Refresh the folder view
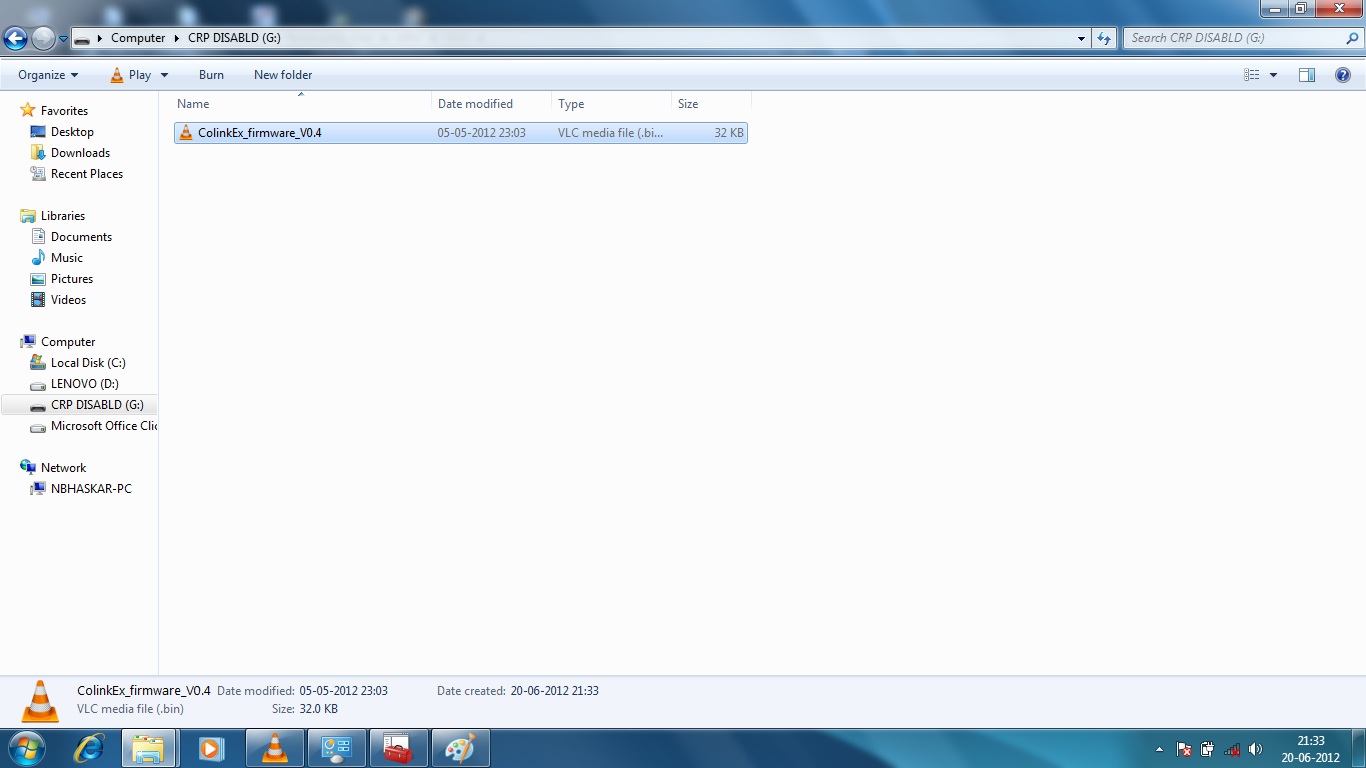The height and width of the screenshot is (768, 1366). (x=1104, y=38)
